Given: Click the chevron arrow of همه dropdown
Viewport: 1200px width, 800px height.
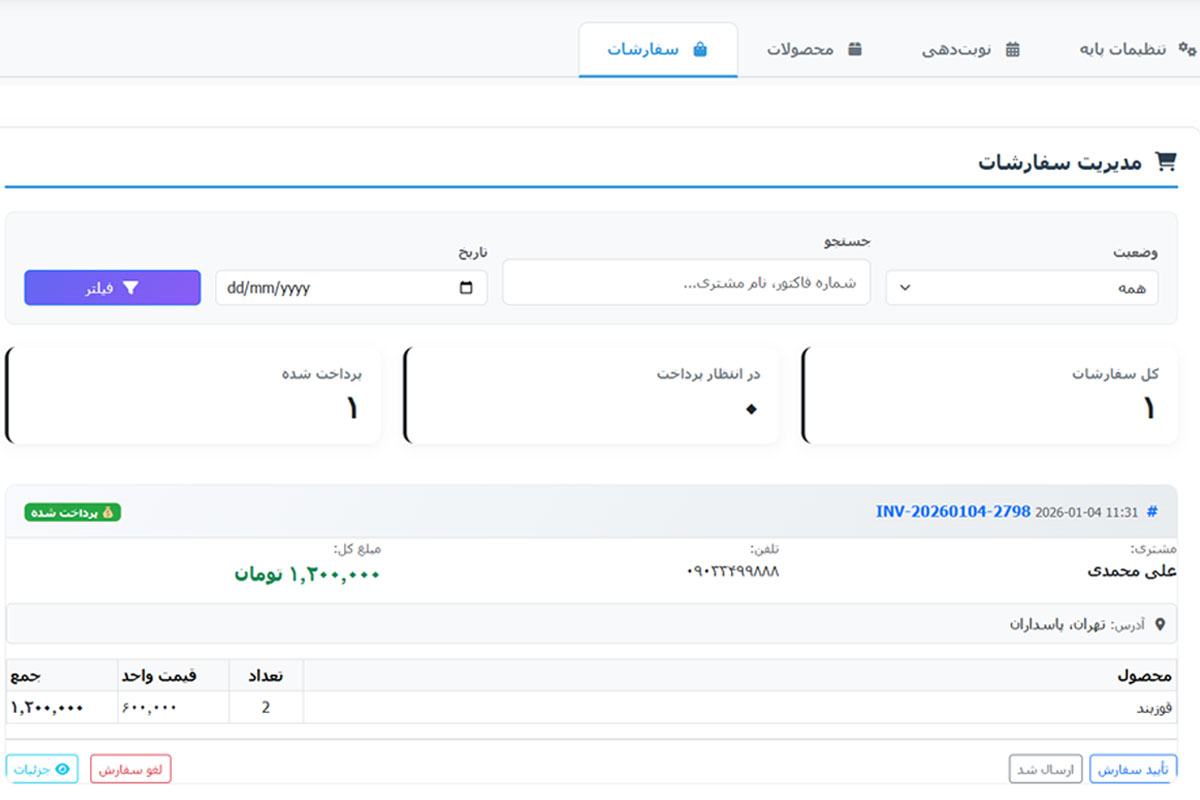Looking at the screenshot, I should click(x=905, y=288).
